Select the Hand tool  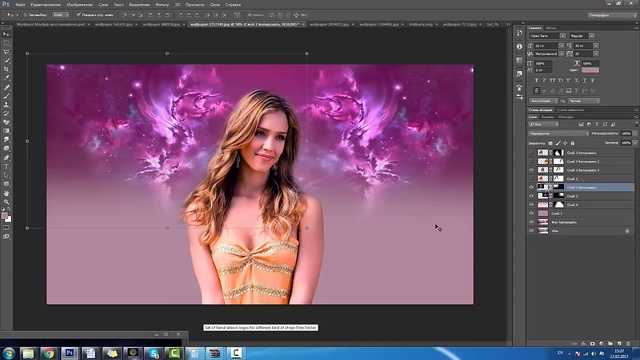pos(6,193)
